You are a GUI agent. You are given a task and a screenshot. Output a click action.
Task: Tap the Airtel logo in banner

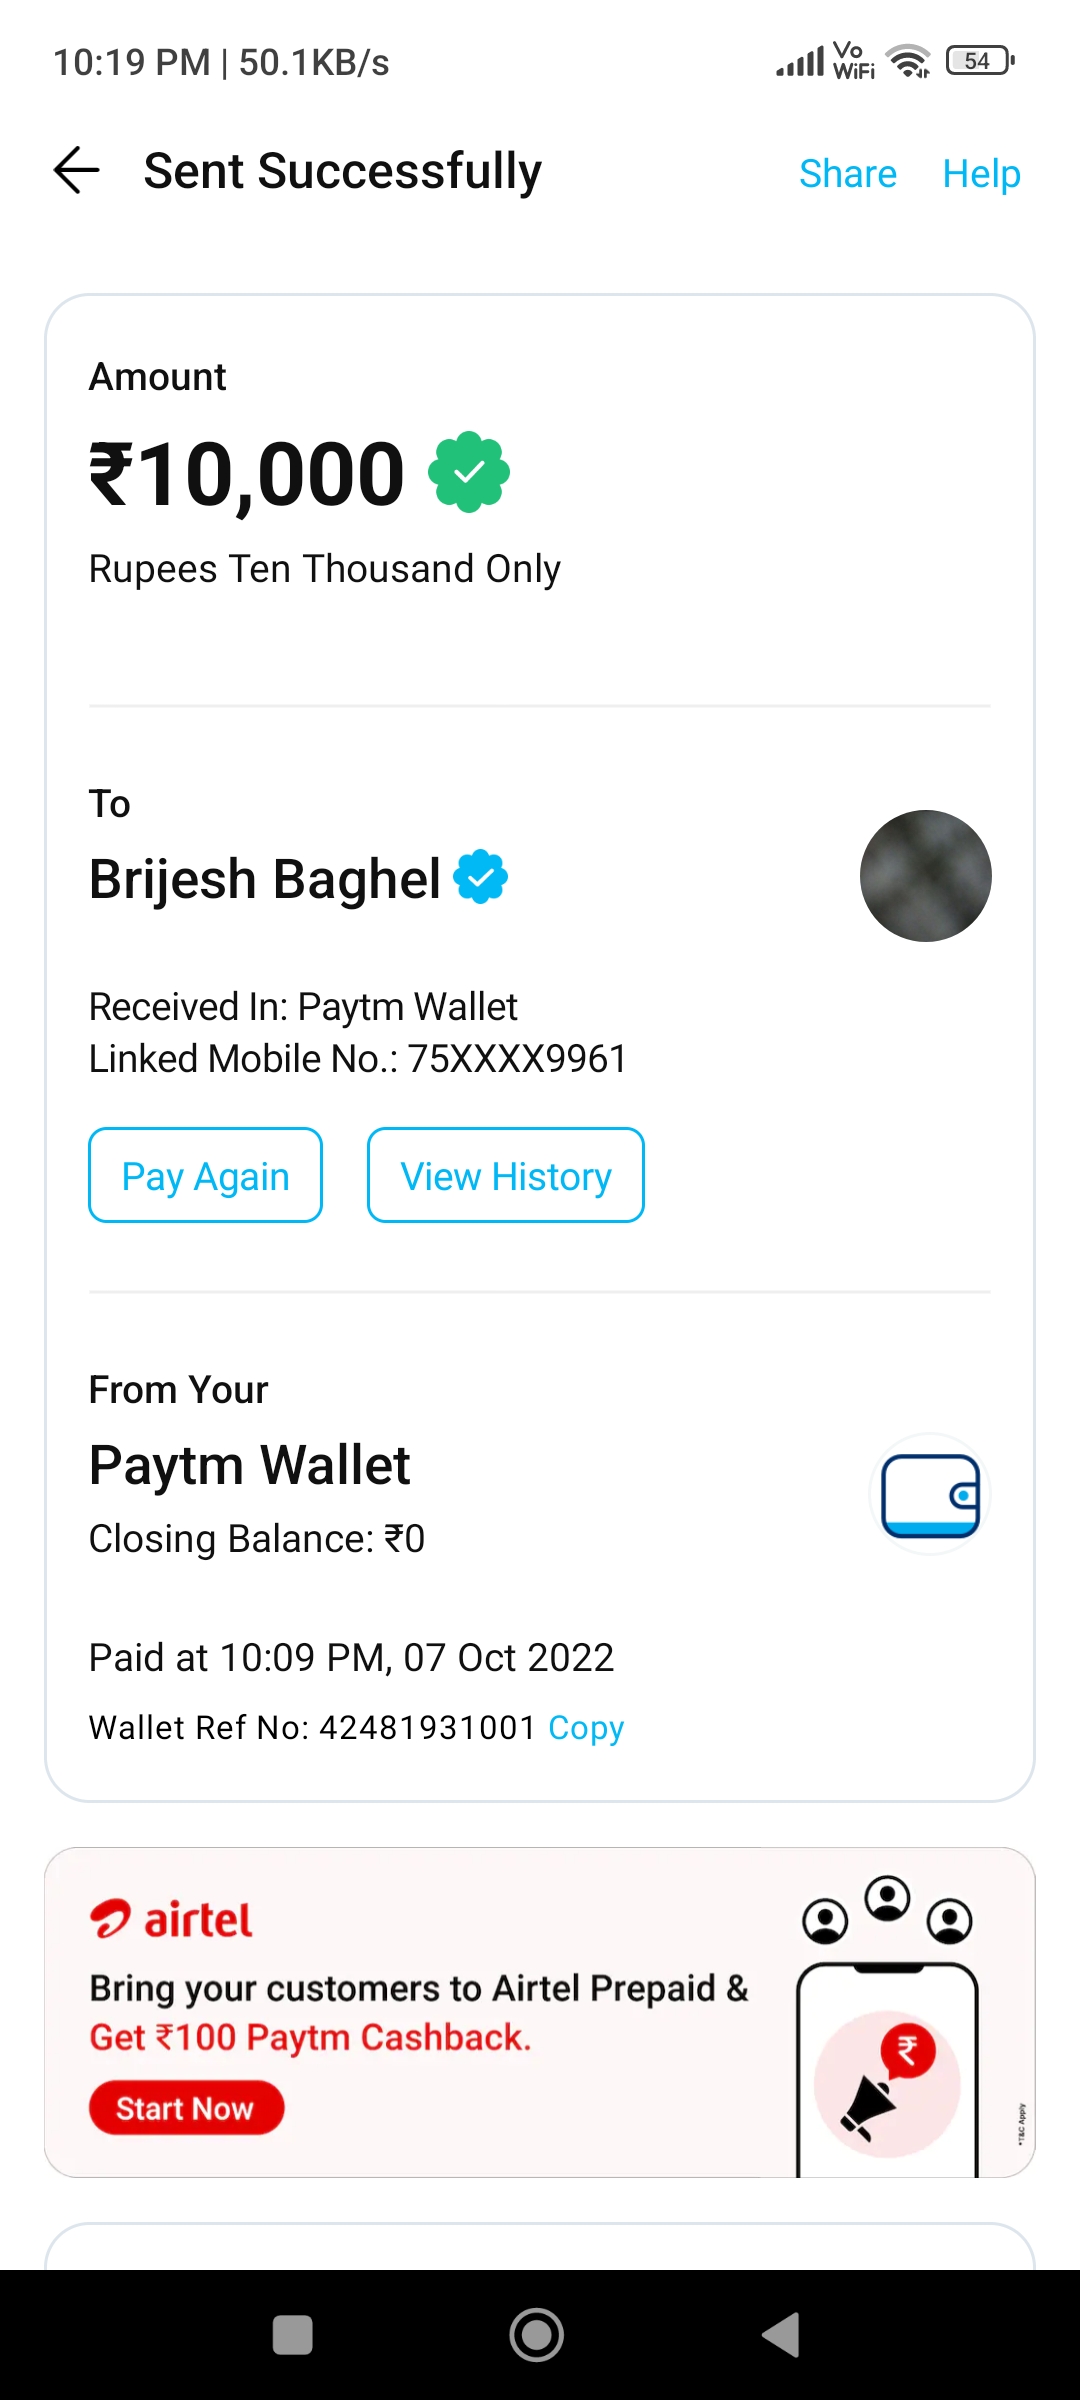click(x=172, y=1919)
